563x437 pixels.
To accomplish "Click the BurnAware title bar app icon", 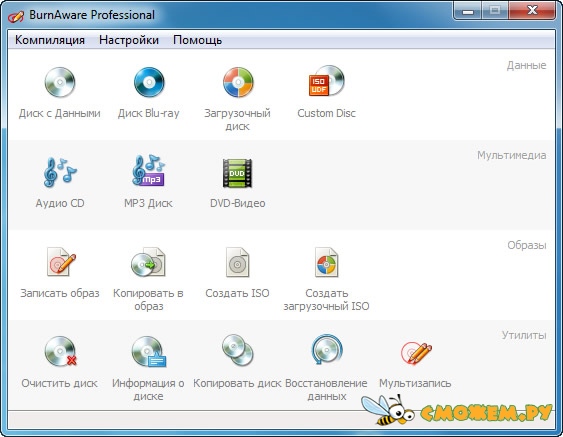I will point(16,16).
